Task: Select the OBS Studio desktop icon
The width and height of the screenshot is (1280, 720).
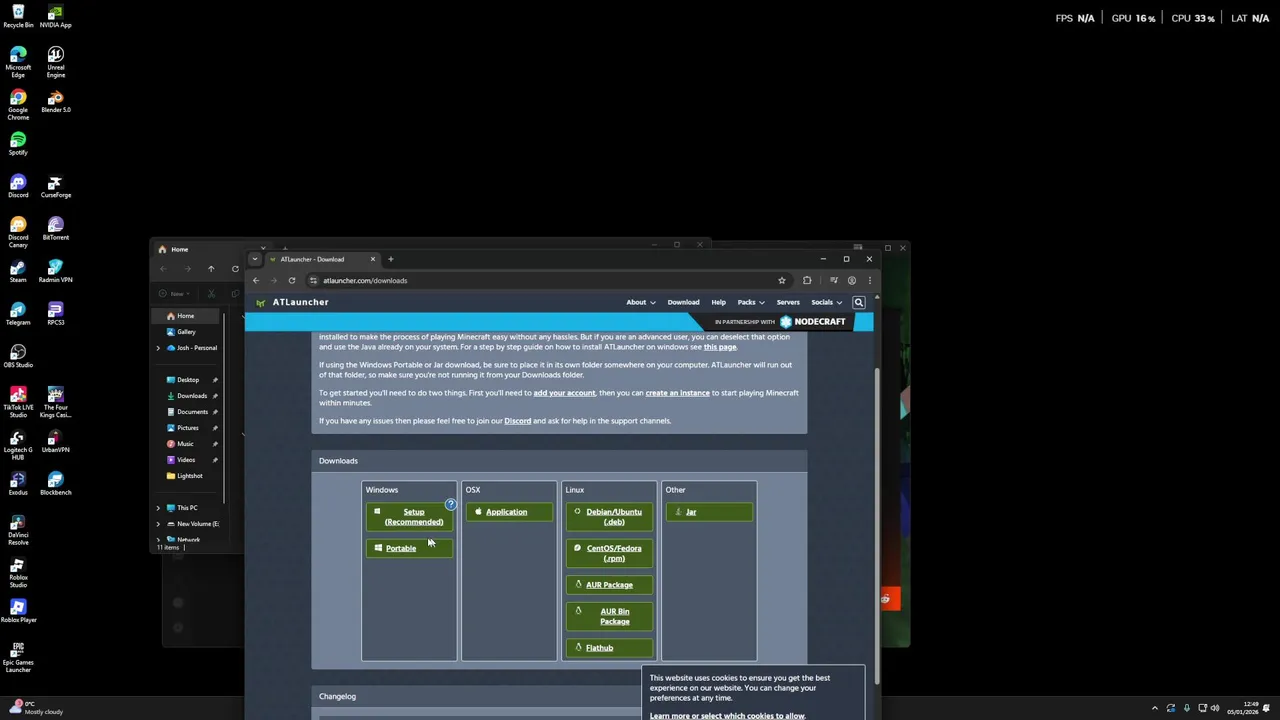Action: tap(18, 357)
